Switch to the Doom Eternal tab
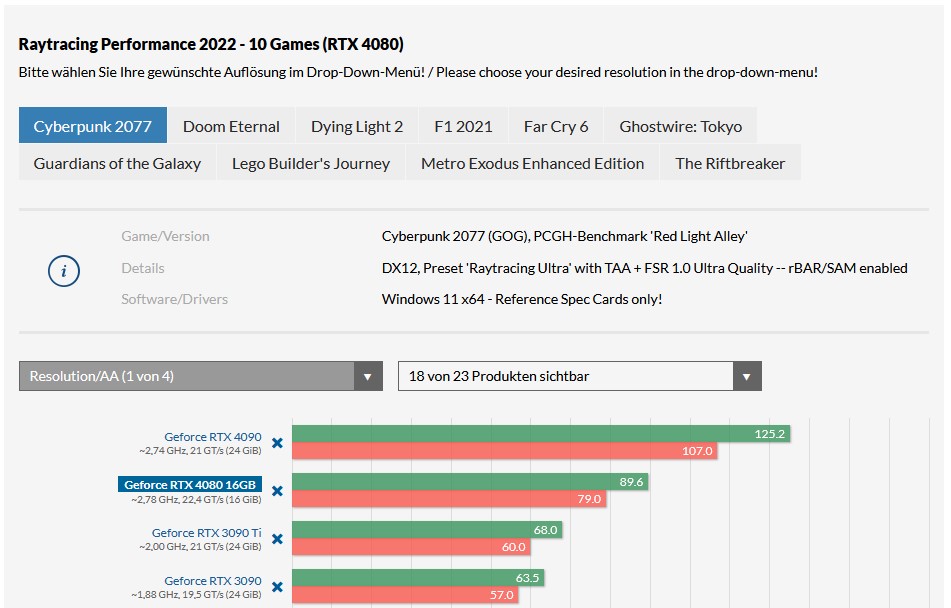 [231, 126]
